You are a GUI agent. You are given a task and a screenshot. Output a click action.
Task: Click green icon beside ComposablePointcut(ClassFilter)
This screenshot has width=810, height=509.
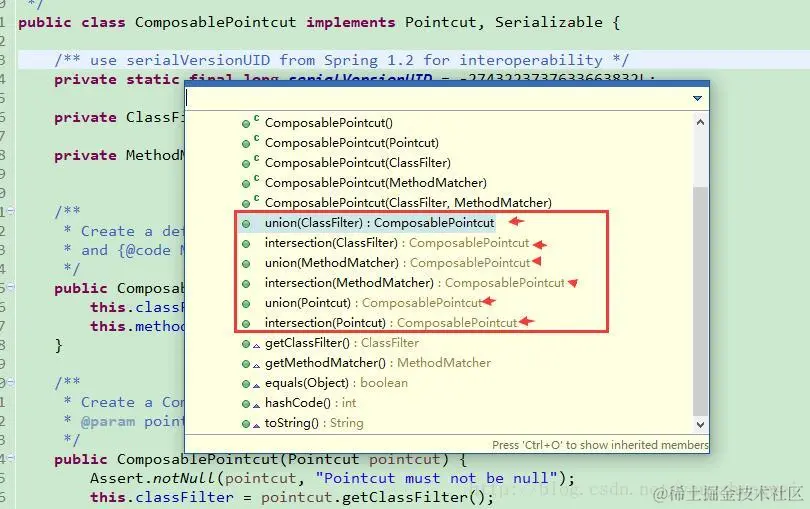[x=246, y=164]
